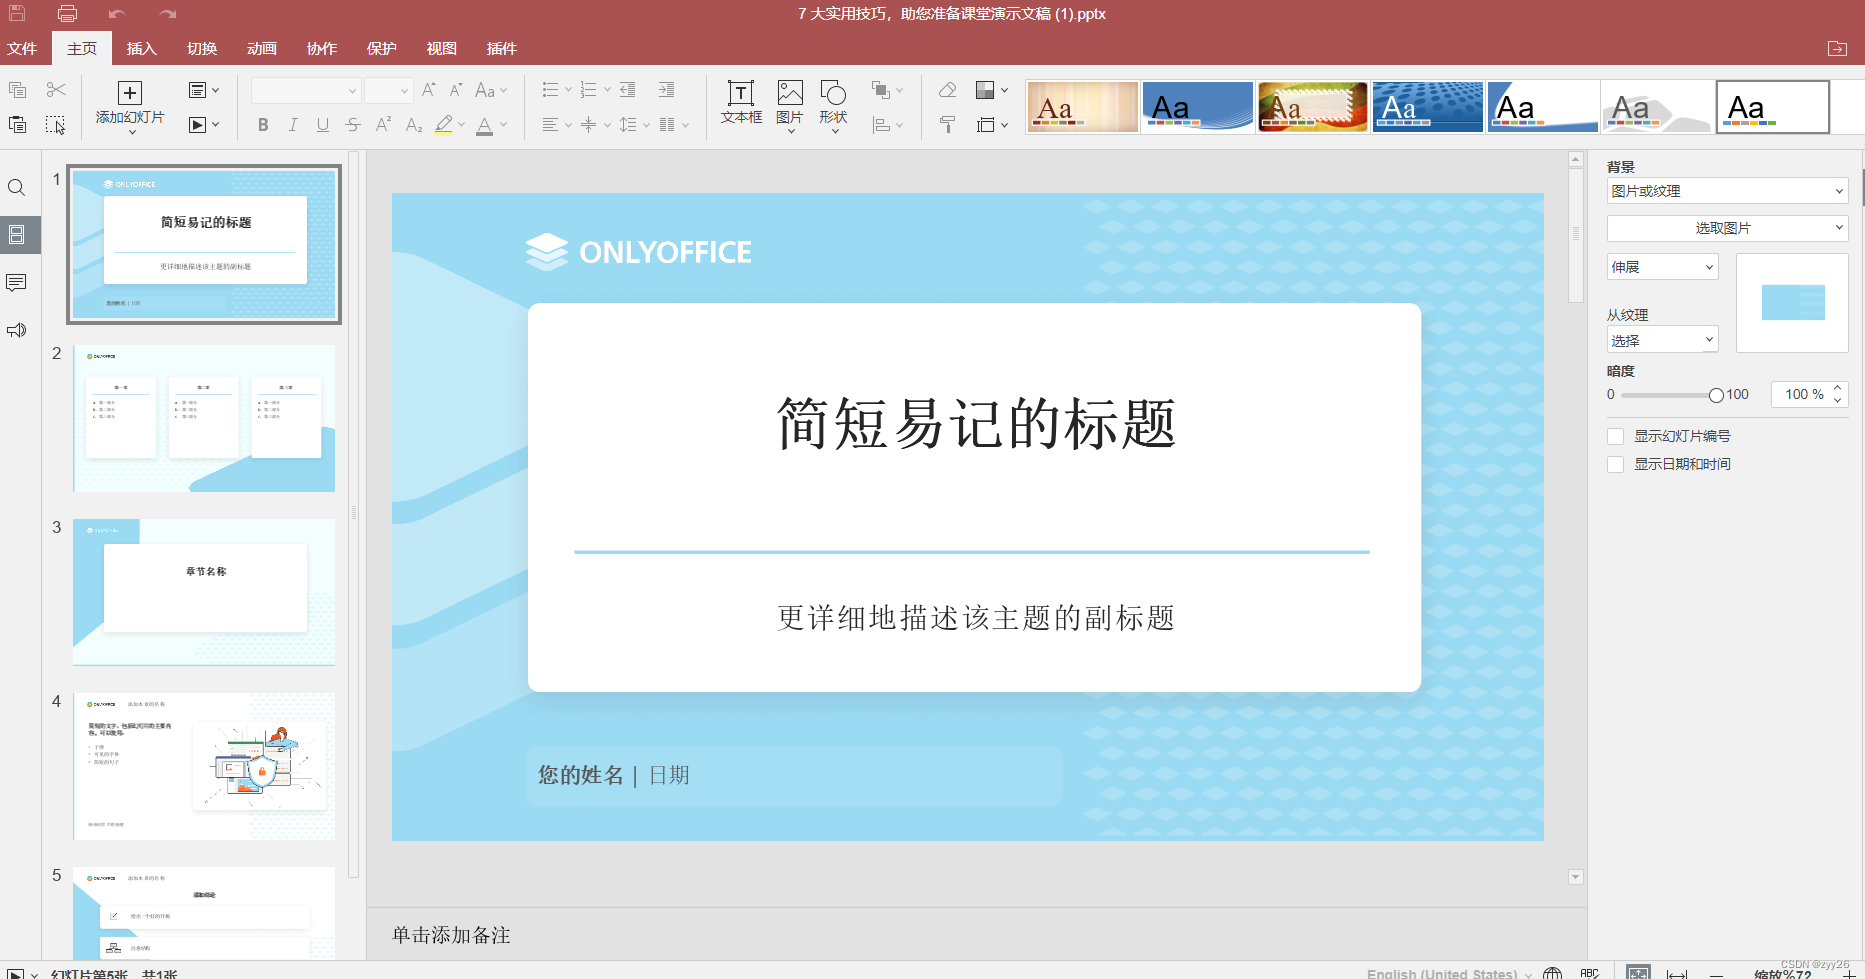Screen dimensions: 1865x979
Task: Add a new slide with plus icon
Action: click(x=130, y=93)
